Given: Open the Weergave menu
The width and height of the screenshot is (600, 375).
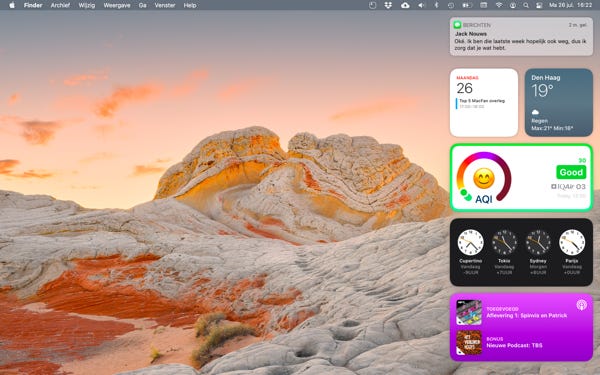Looking at the screenshot, I should click(x=117, y=5).
